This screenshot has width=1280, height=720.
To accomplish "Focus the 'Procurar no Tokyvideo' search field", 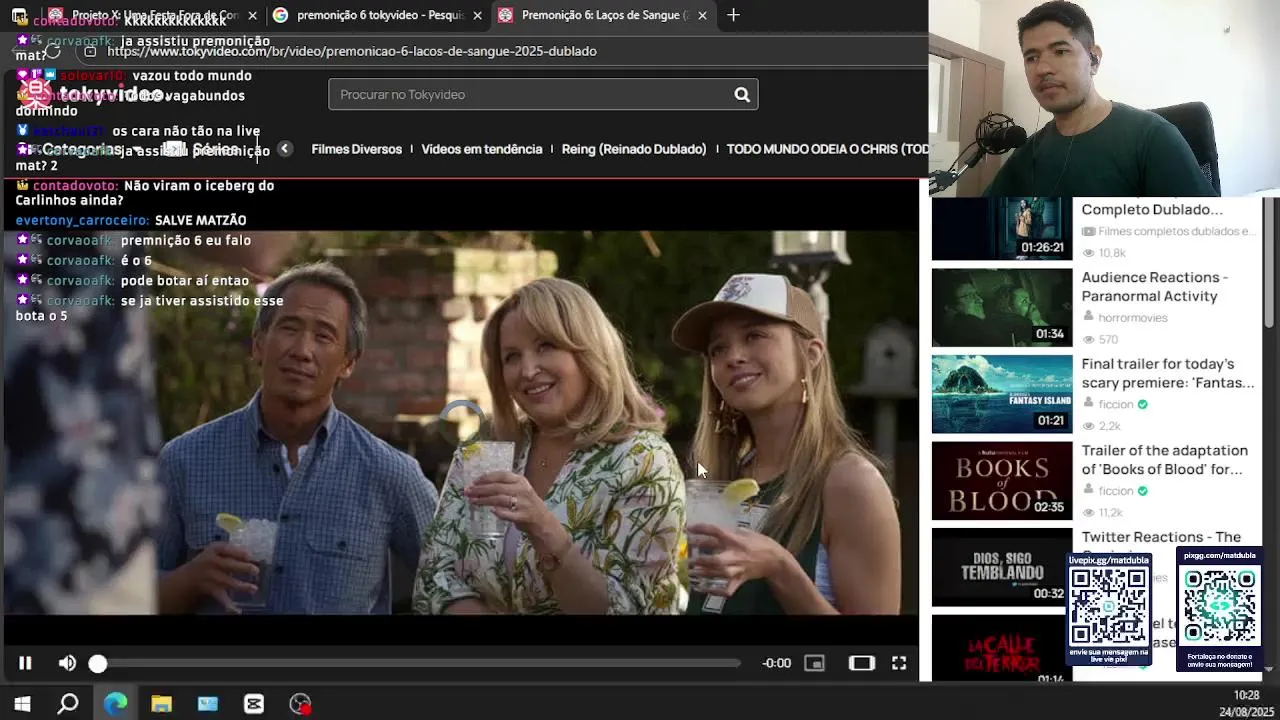I will coord(530,94).
